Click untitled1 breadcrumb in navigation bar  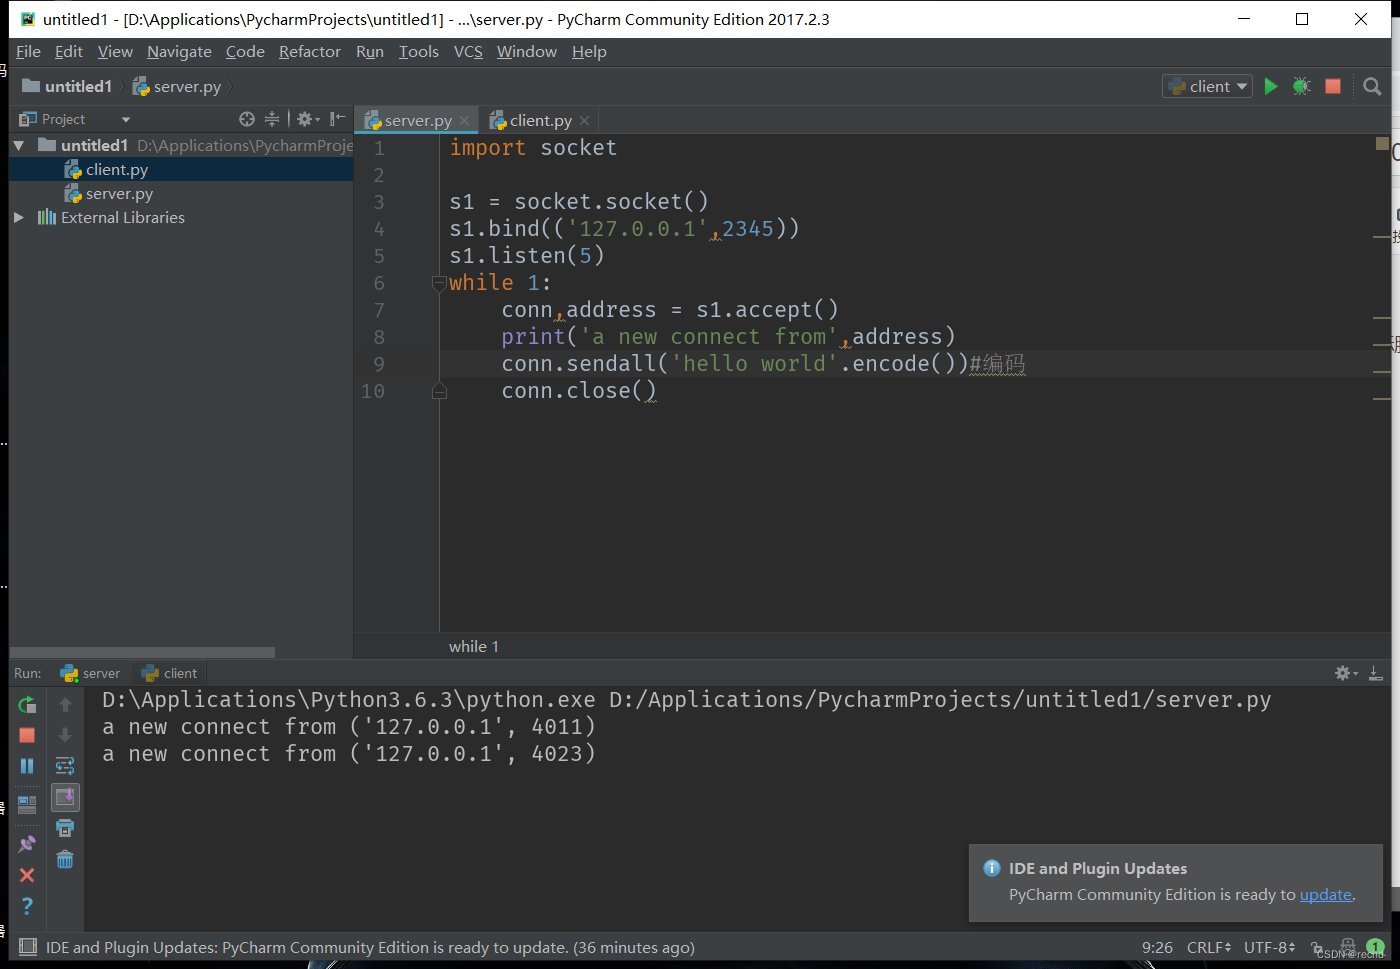point(67,87)
